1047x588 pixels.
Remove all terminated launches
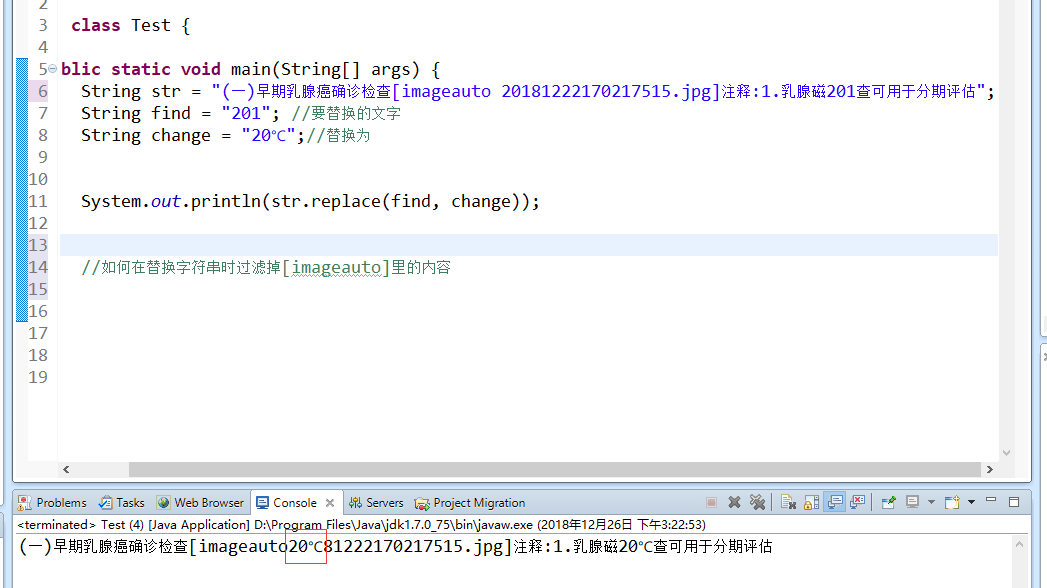(x=757, y=503)
